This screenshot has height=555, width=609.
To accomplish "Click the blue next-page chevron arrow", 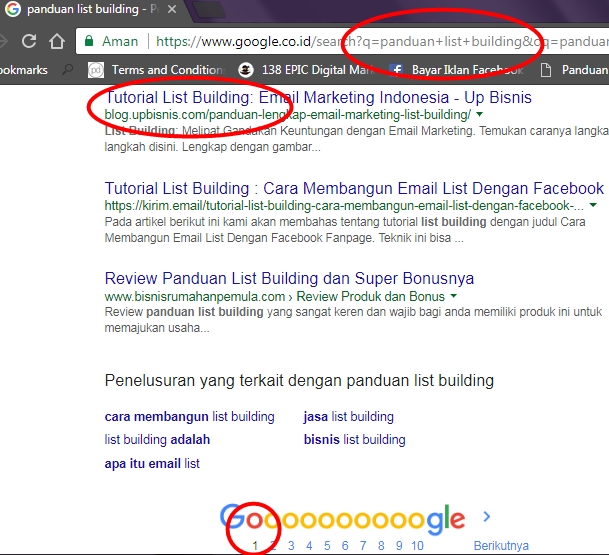I will tap(487, 517).
